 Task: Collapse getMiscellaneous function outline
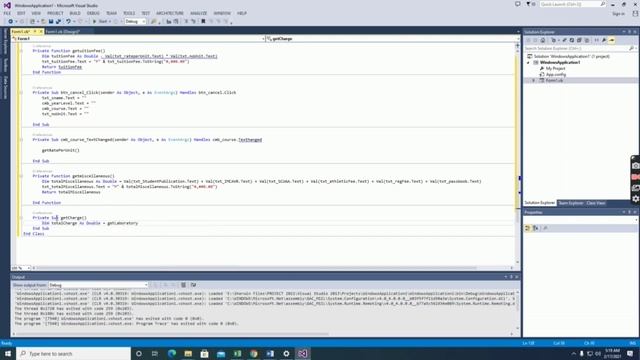pos(21,176)
